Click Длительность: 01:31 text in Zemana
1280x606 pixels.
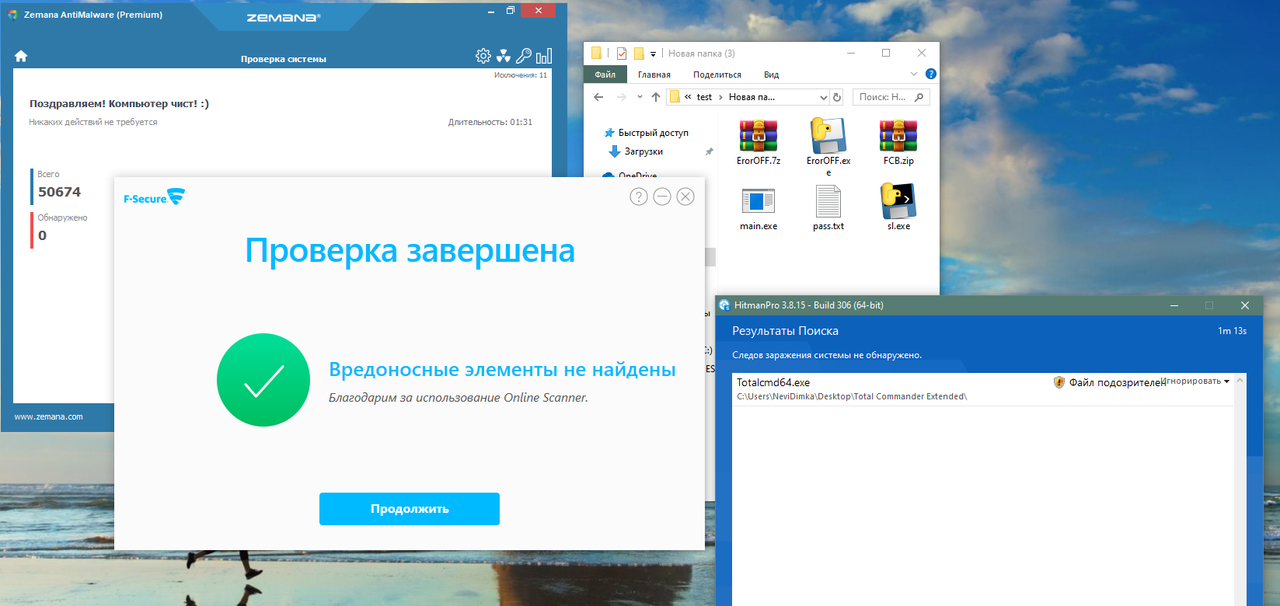tap(490, 122)
